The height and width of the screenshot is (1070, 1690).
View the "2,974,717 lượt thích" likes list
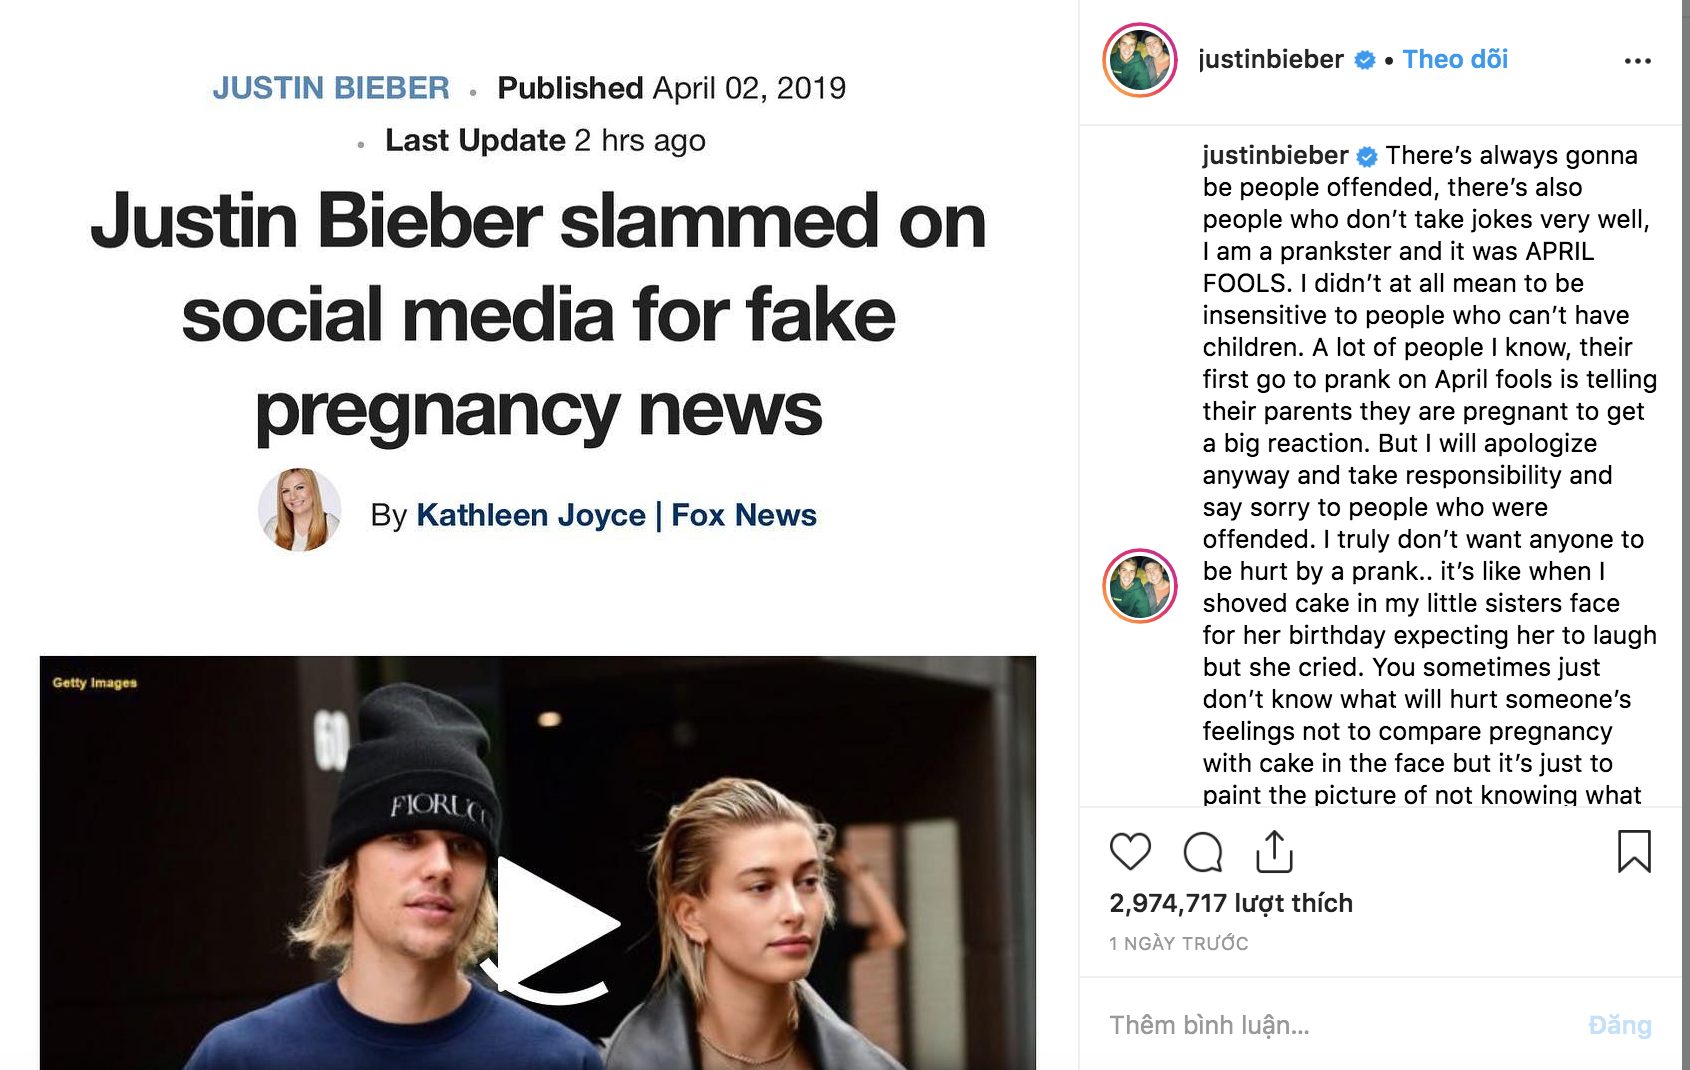coord(1231,903)
